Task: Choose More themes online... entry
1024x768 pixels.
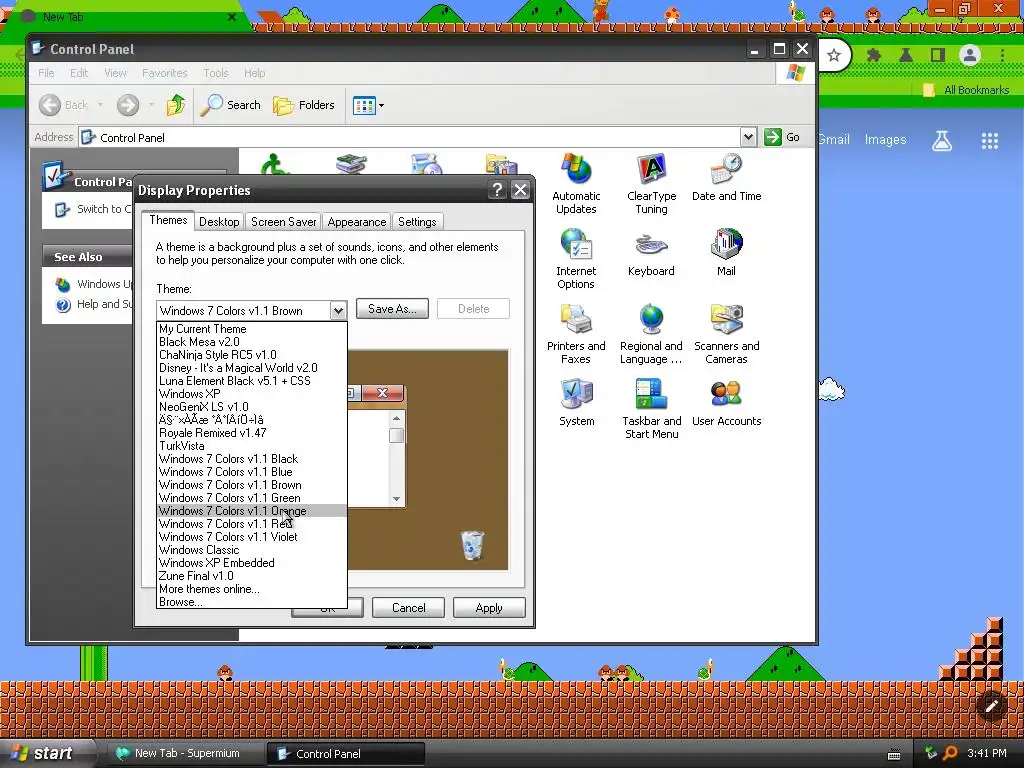Action: 252,589
